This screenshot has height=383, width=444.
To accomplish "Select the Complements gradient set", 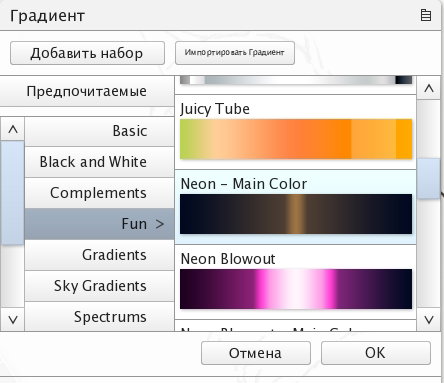I will point(99,193).
